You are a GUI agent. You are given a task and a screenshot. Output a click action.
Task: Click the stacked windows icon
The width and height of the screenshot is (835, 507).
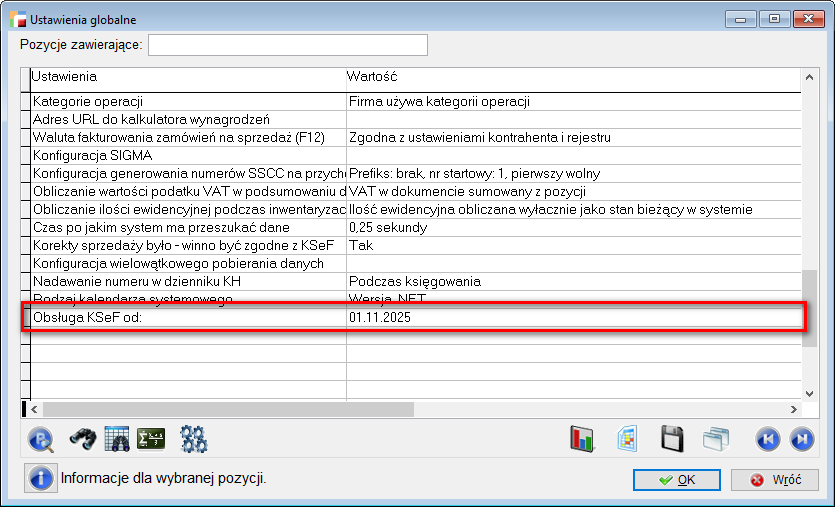click(x=716, y=439)
